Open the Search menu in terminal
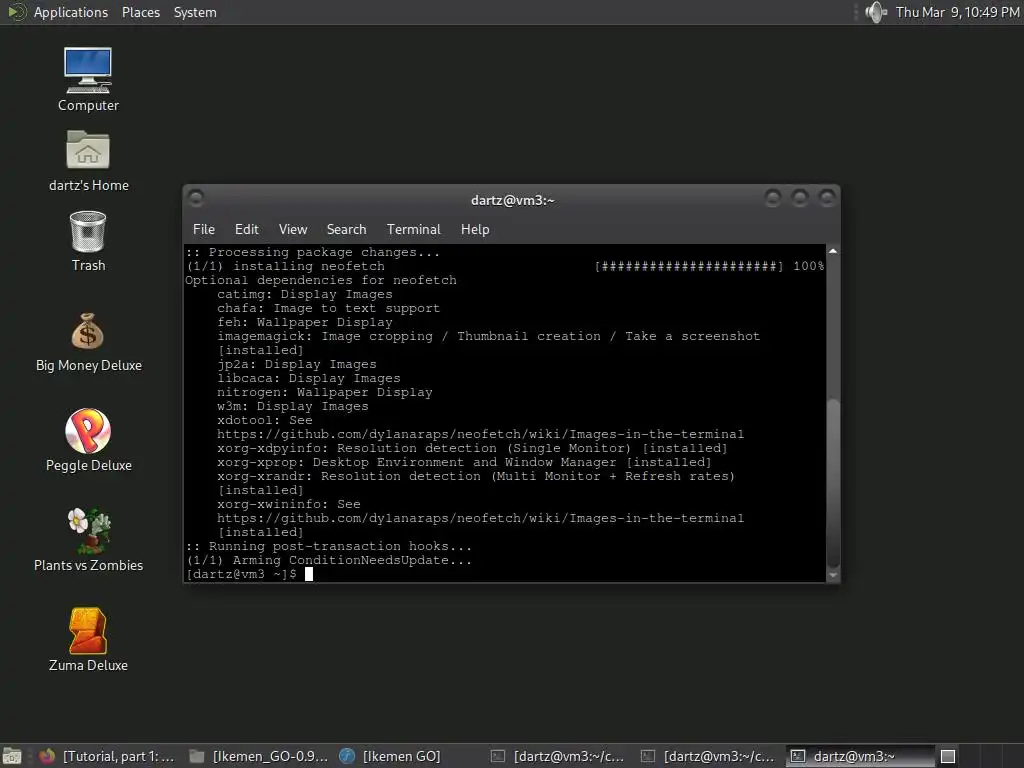Image resolution: width=1024 pixels, height=768 pixels. coord(346,229)
